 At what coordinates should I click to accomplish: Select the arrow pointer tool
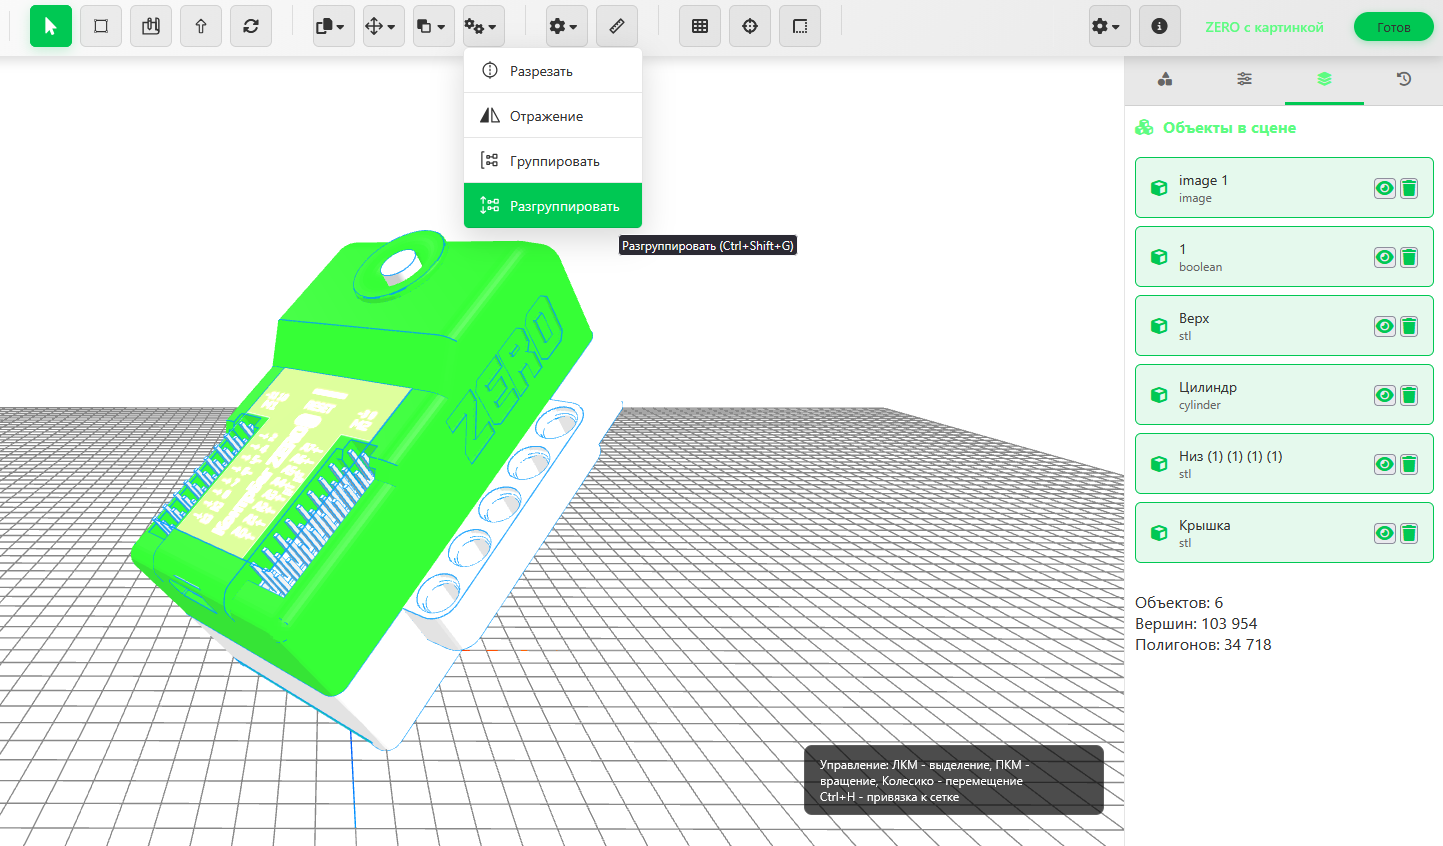51,26
